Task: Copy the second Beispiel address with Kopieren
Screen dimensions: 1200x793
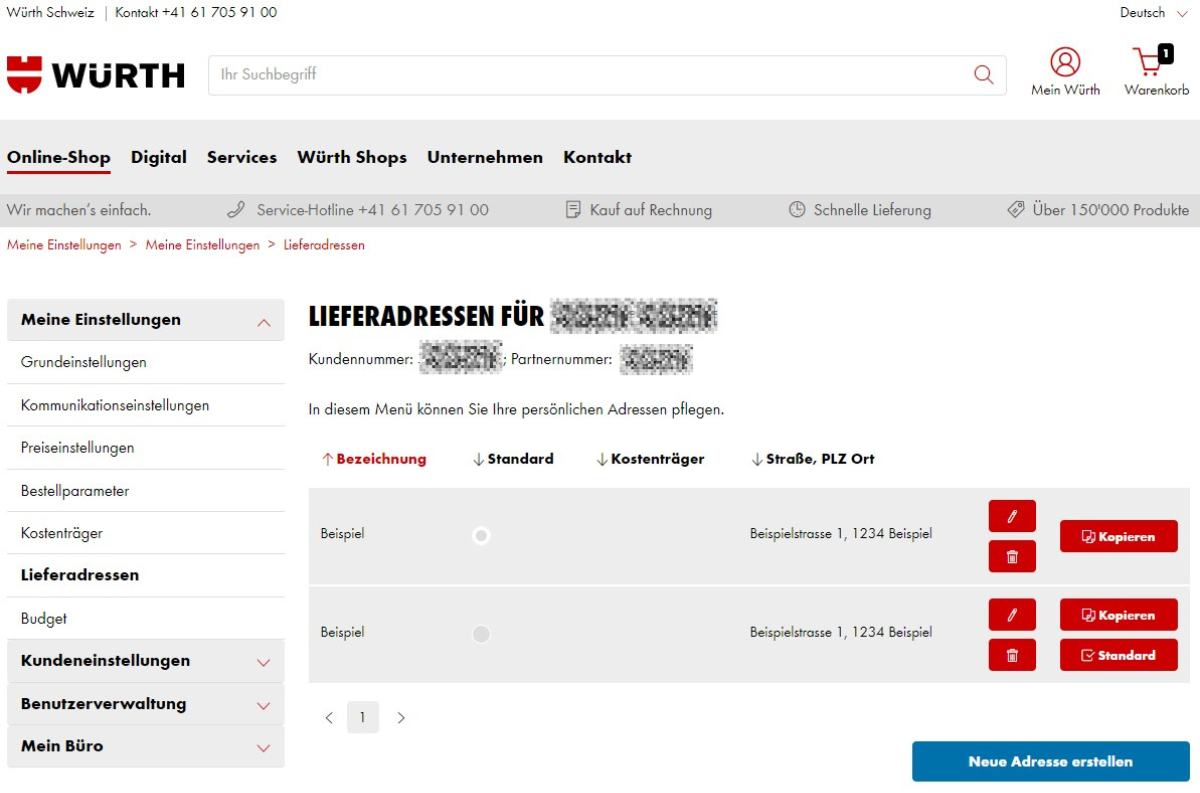Action: pos(1119,615)
